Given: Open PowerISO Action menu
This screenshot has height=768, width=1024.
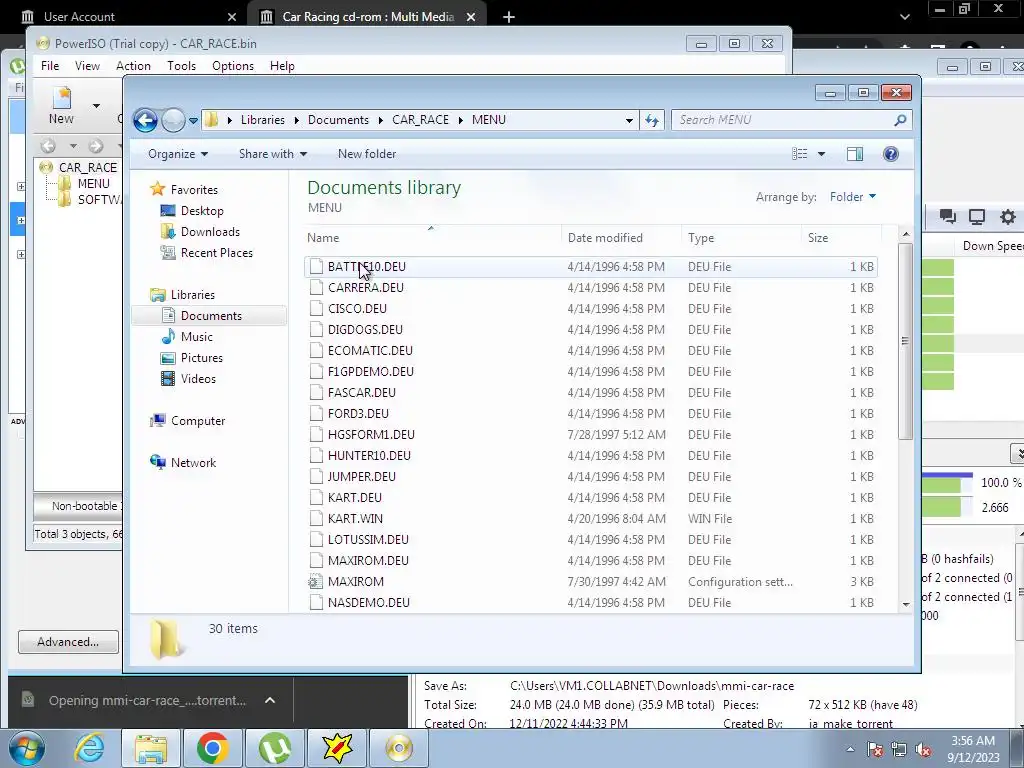Looking at the screenshot, I should coord(133,66).
